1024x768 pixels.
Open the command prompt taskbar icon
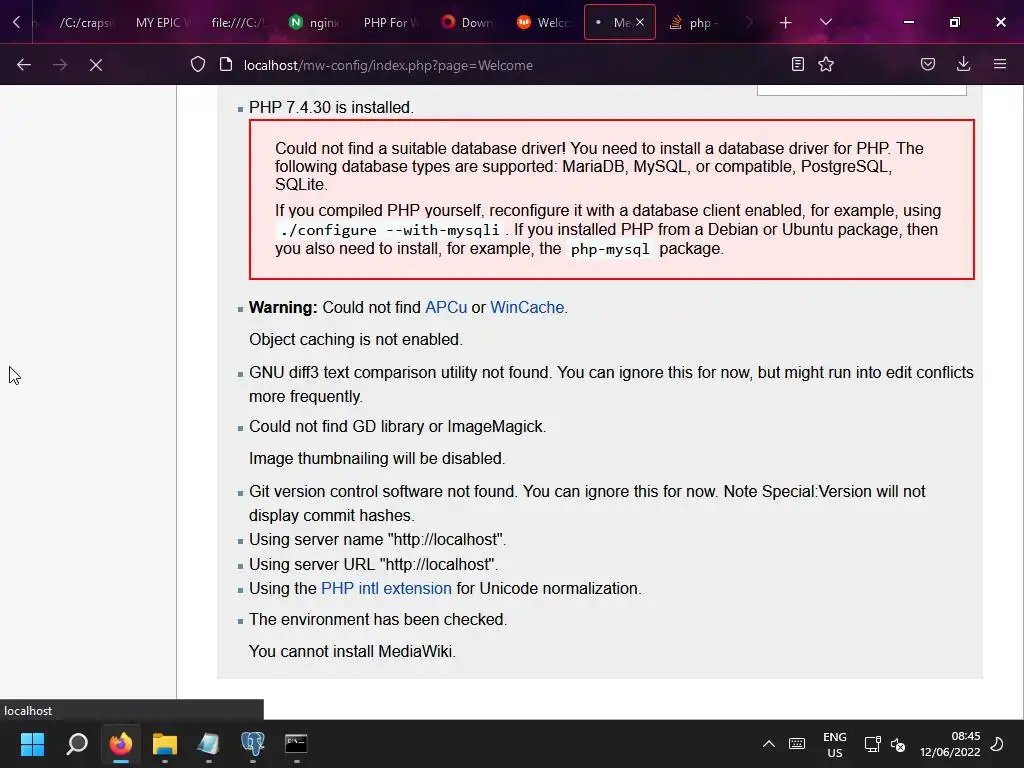click(296, 744)
